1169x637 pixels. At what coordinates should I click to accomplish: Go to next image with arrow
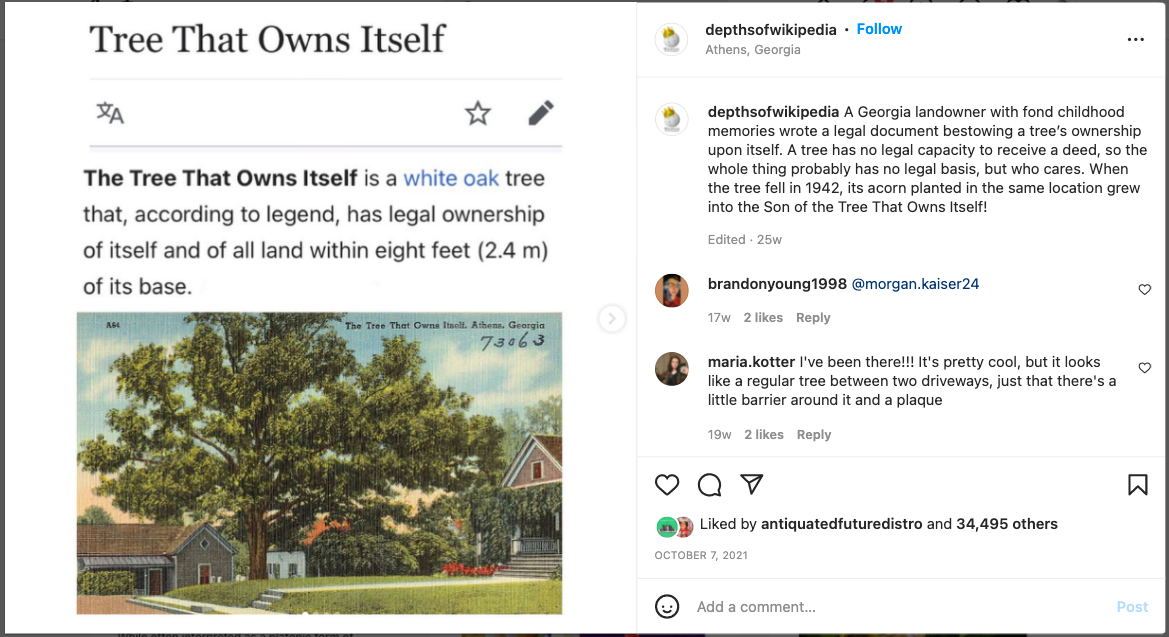click(x=611, y=318)
